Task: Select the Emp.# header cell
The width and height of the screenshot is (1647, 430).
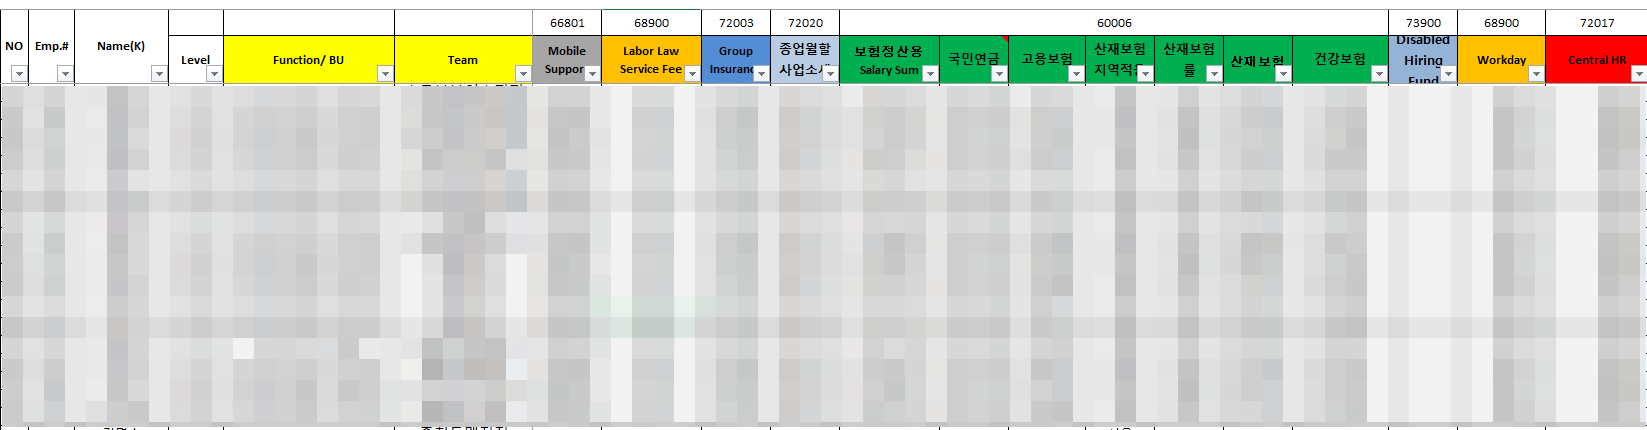Action: [52, 47]
